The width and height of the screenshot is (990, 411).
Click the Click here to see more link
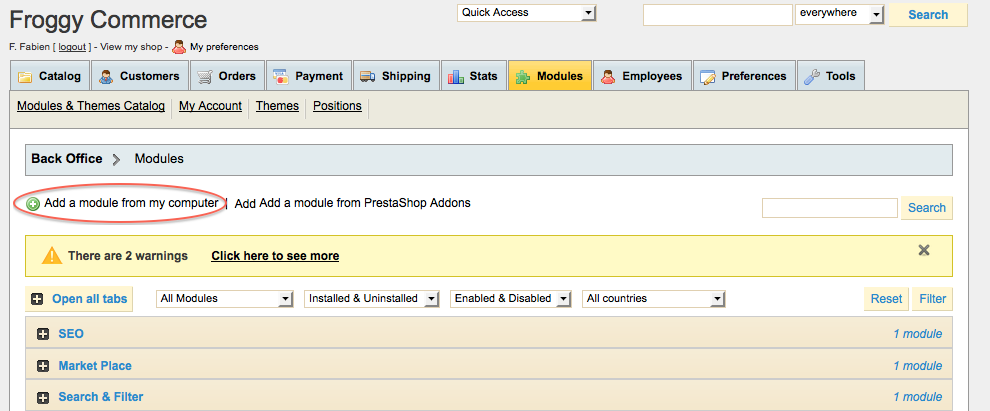click(275, 256)
